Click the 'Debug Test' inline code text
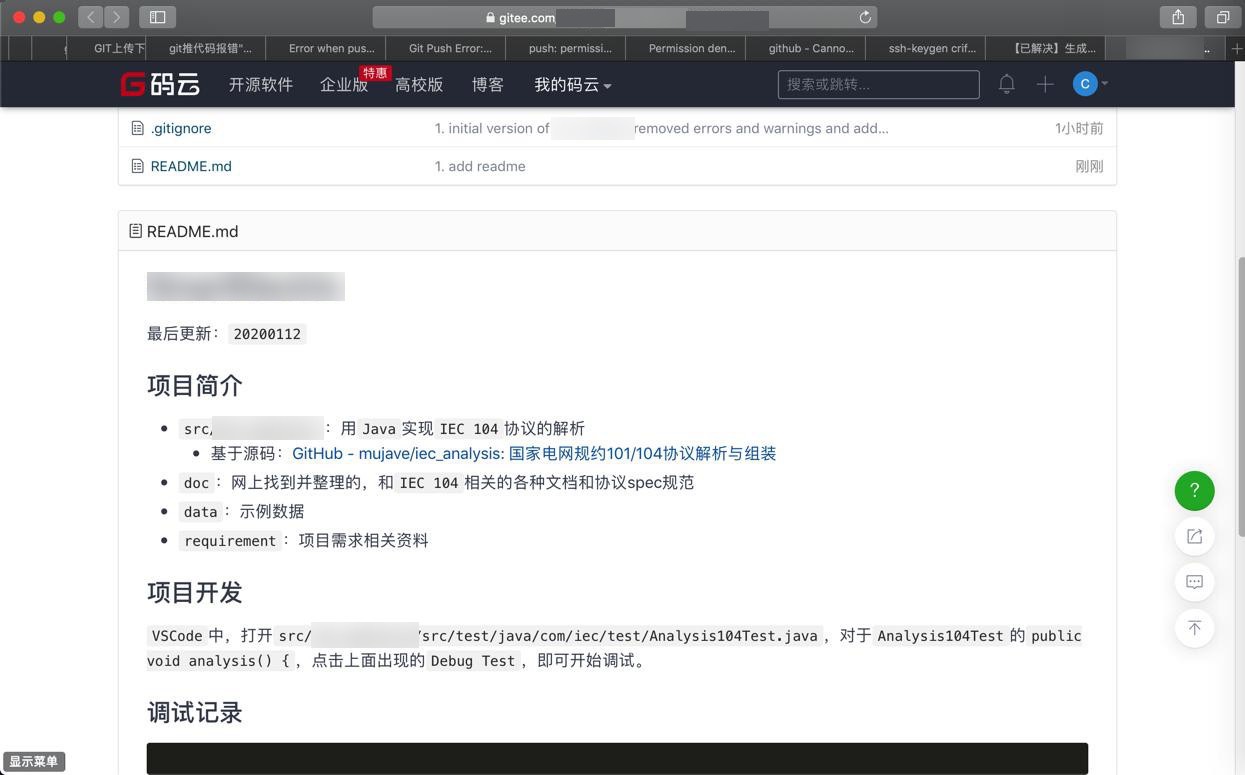1245x775 pixels. coord(473,660)
